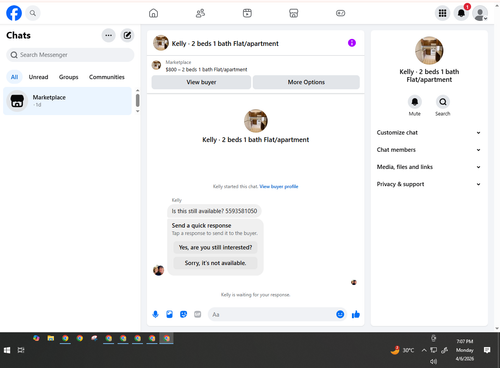Select the Communities chats filter tab
Viewport: 500px width, 368px height.
click(107, 77)
